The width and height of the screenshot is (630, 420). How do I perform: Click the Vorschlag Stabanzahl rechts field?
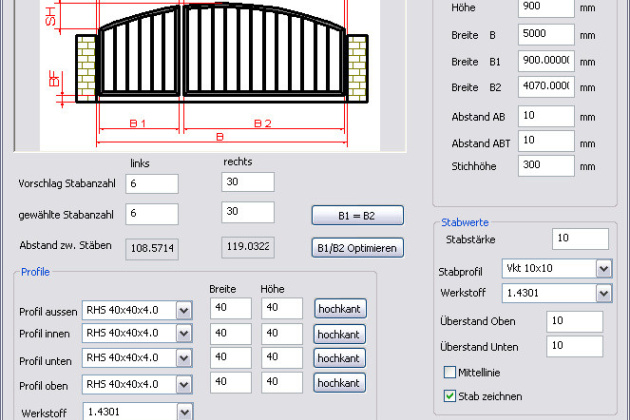click(x=247, y=183)
